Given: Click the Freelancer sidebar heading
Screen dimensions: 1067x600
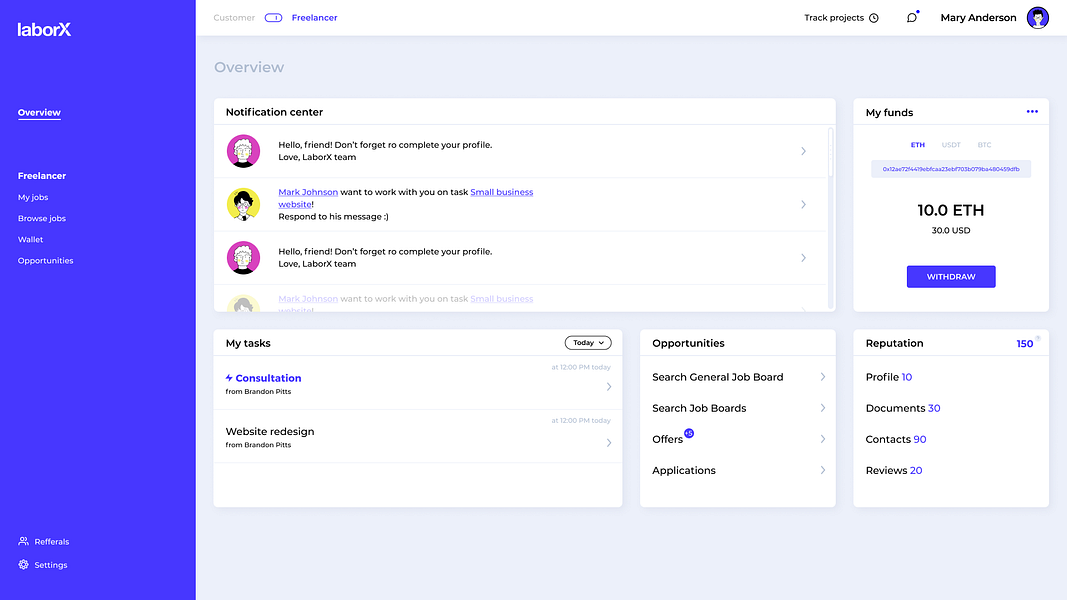Looking at the screenshot, I should coord(42,176).
